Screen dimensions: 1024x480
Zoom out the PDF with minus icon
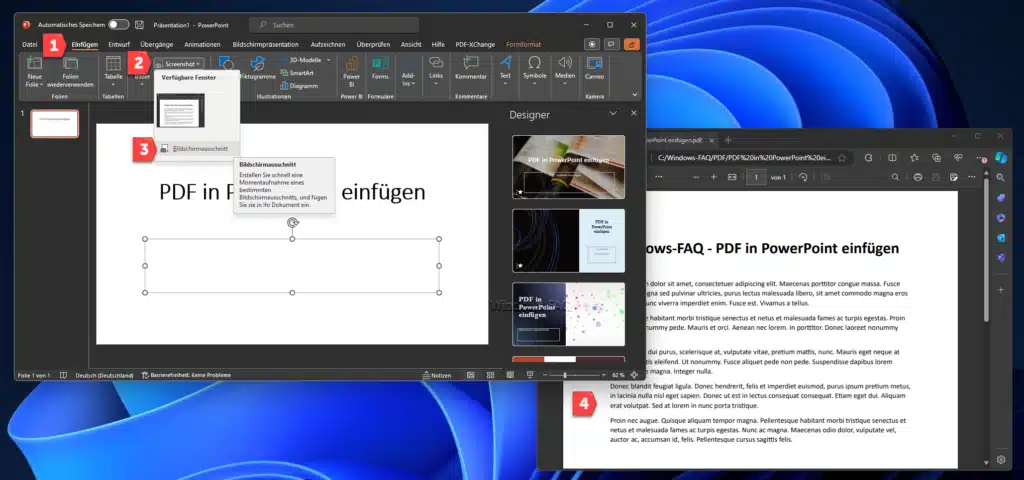[696, 177]
